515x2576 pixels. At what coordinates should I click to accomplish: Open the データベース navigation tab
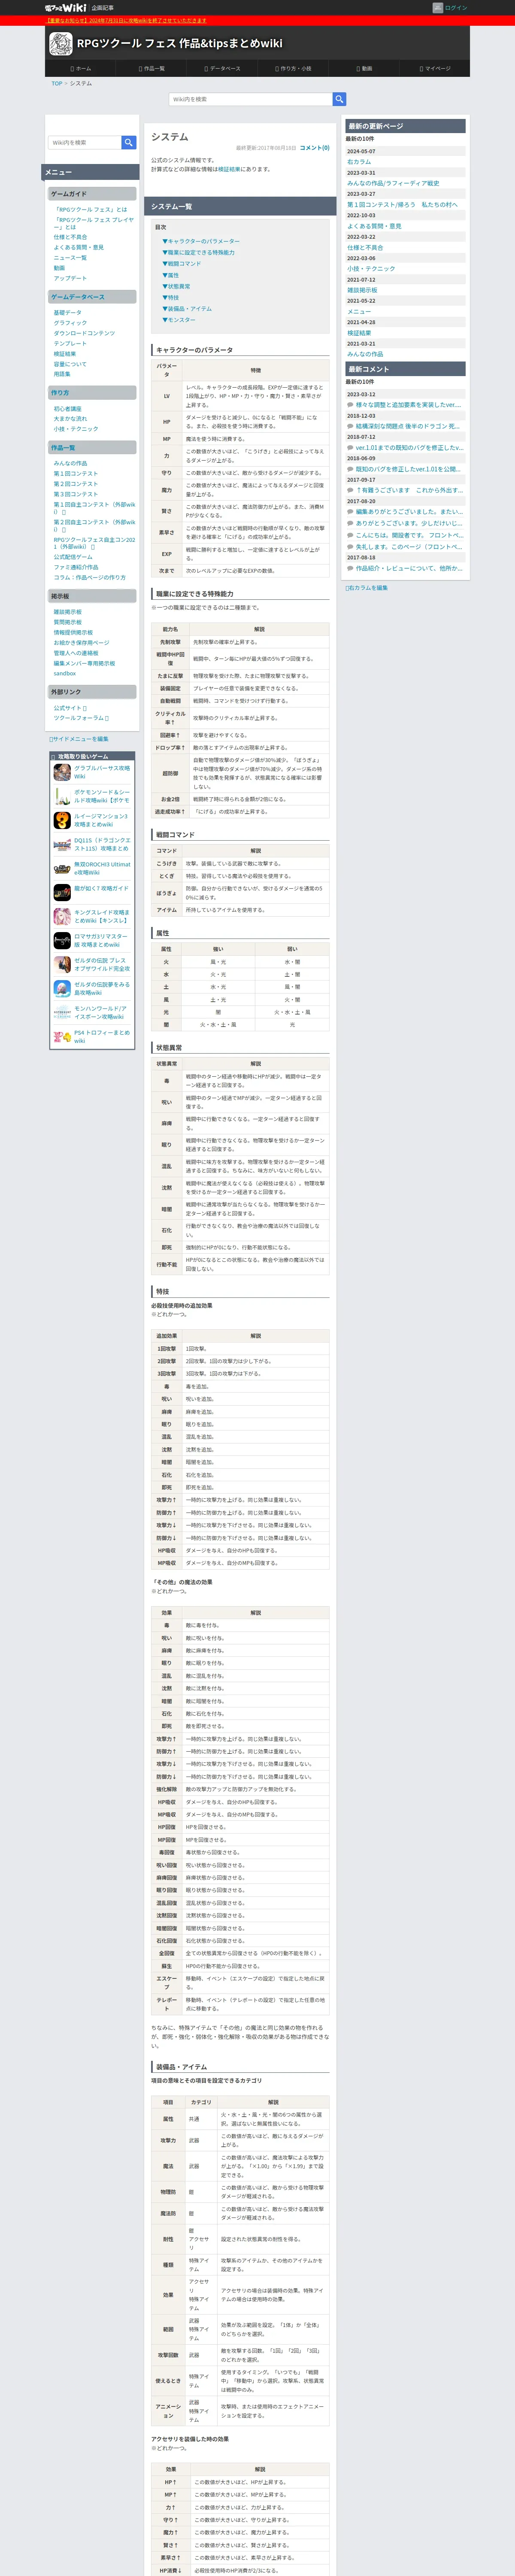click(x=222, y=69)
